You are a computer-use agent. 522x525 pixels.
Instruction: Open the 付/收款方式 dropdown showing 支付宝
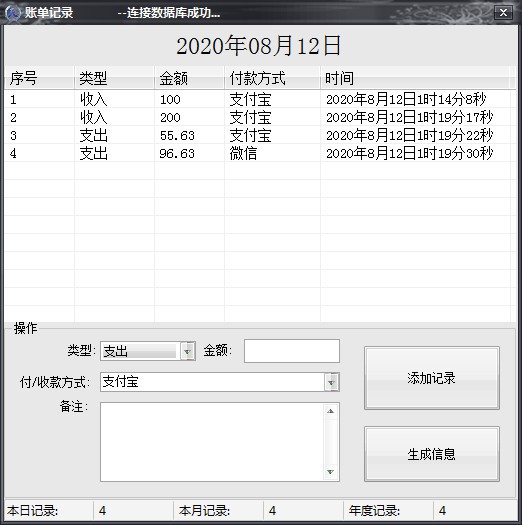click(331, 382)
